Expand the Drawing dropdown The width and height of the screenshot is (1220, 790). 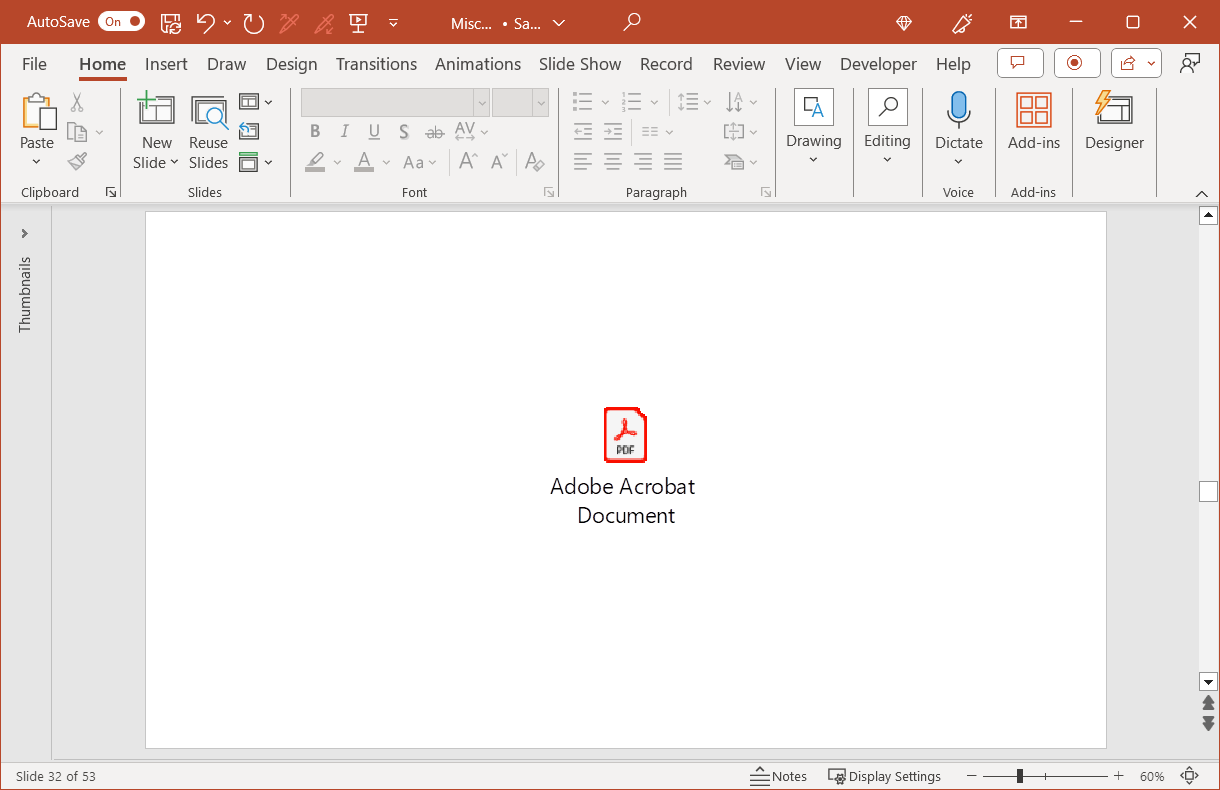point(813,160)
